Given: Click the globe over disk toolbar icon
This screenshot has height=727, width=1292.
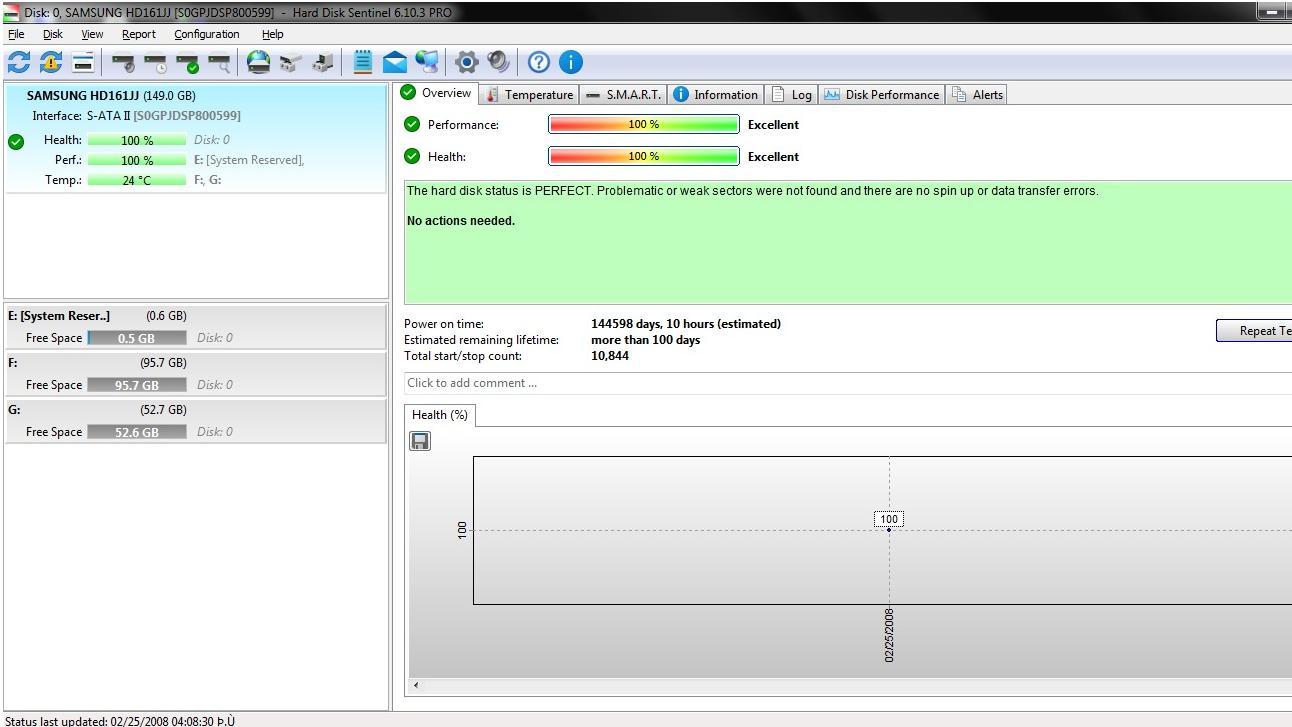Looking at the screenshot, I should pos(259,63).
